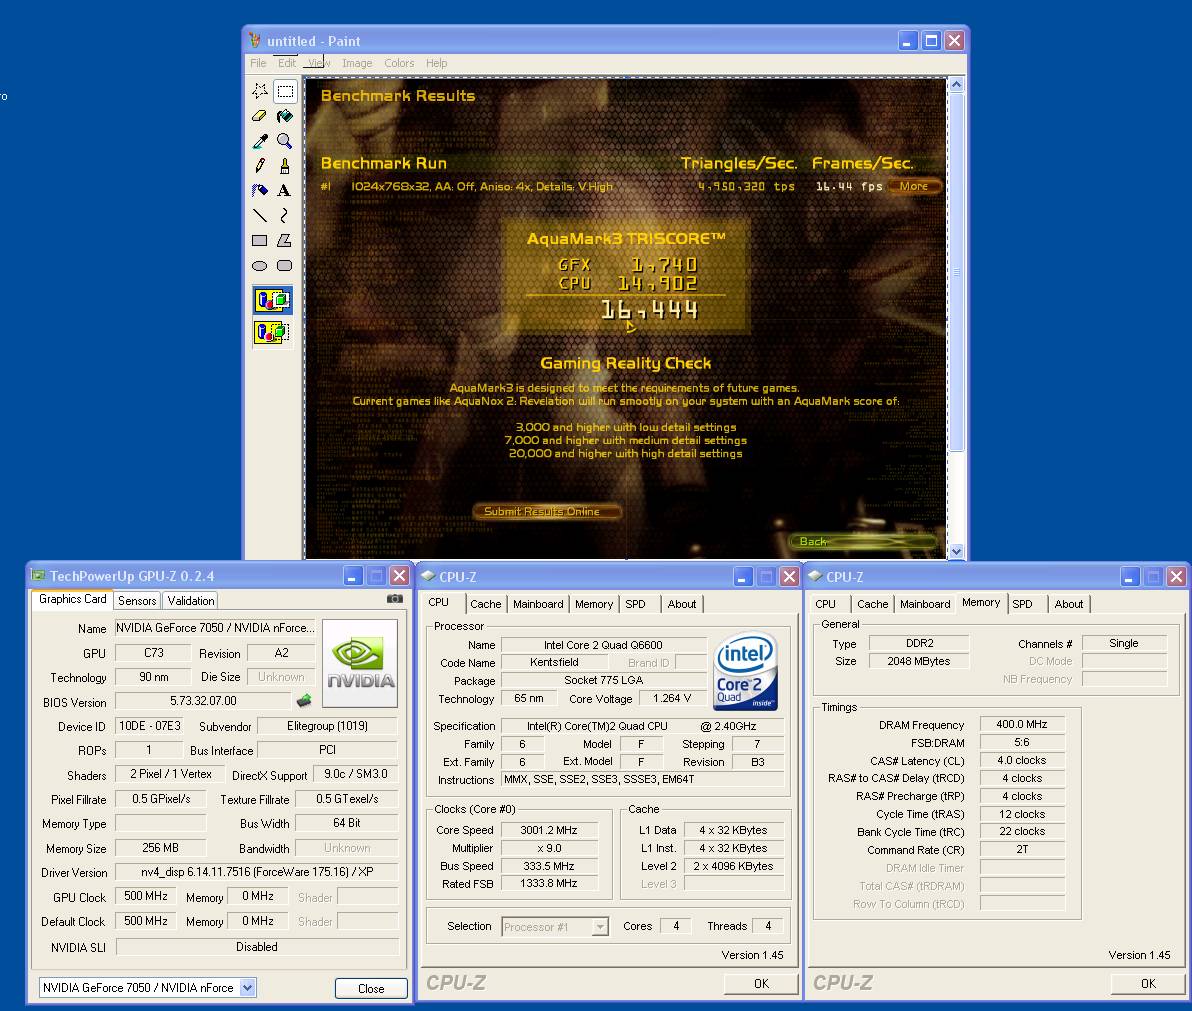1192x1011 pixels.
Task: Click the Paint vertical scrollbar up arrow
Action: tap(956, 84)
